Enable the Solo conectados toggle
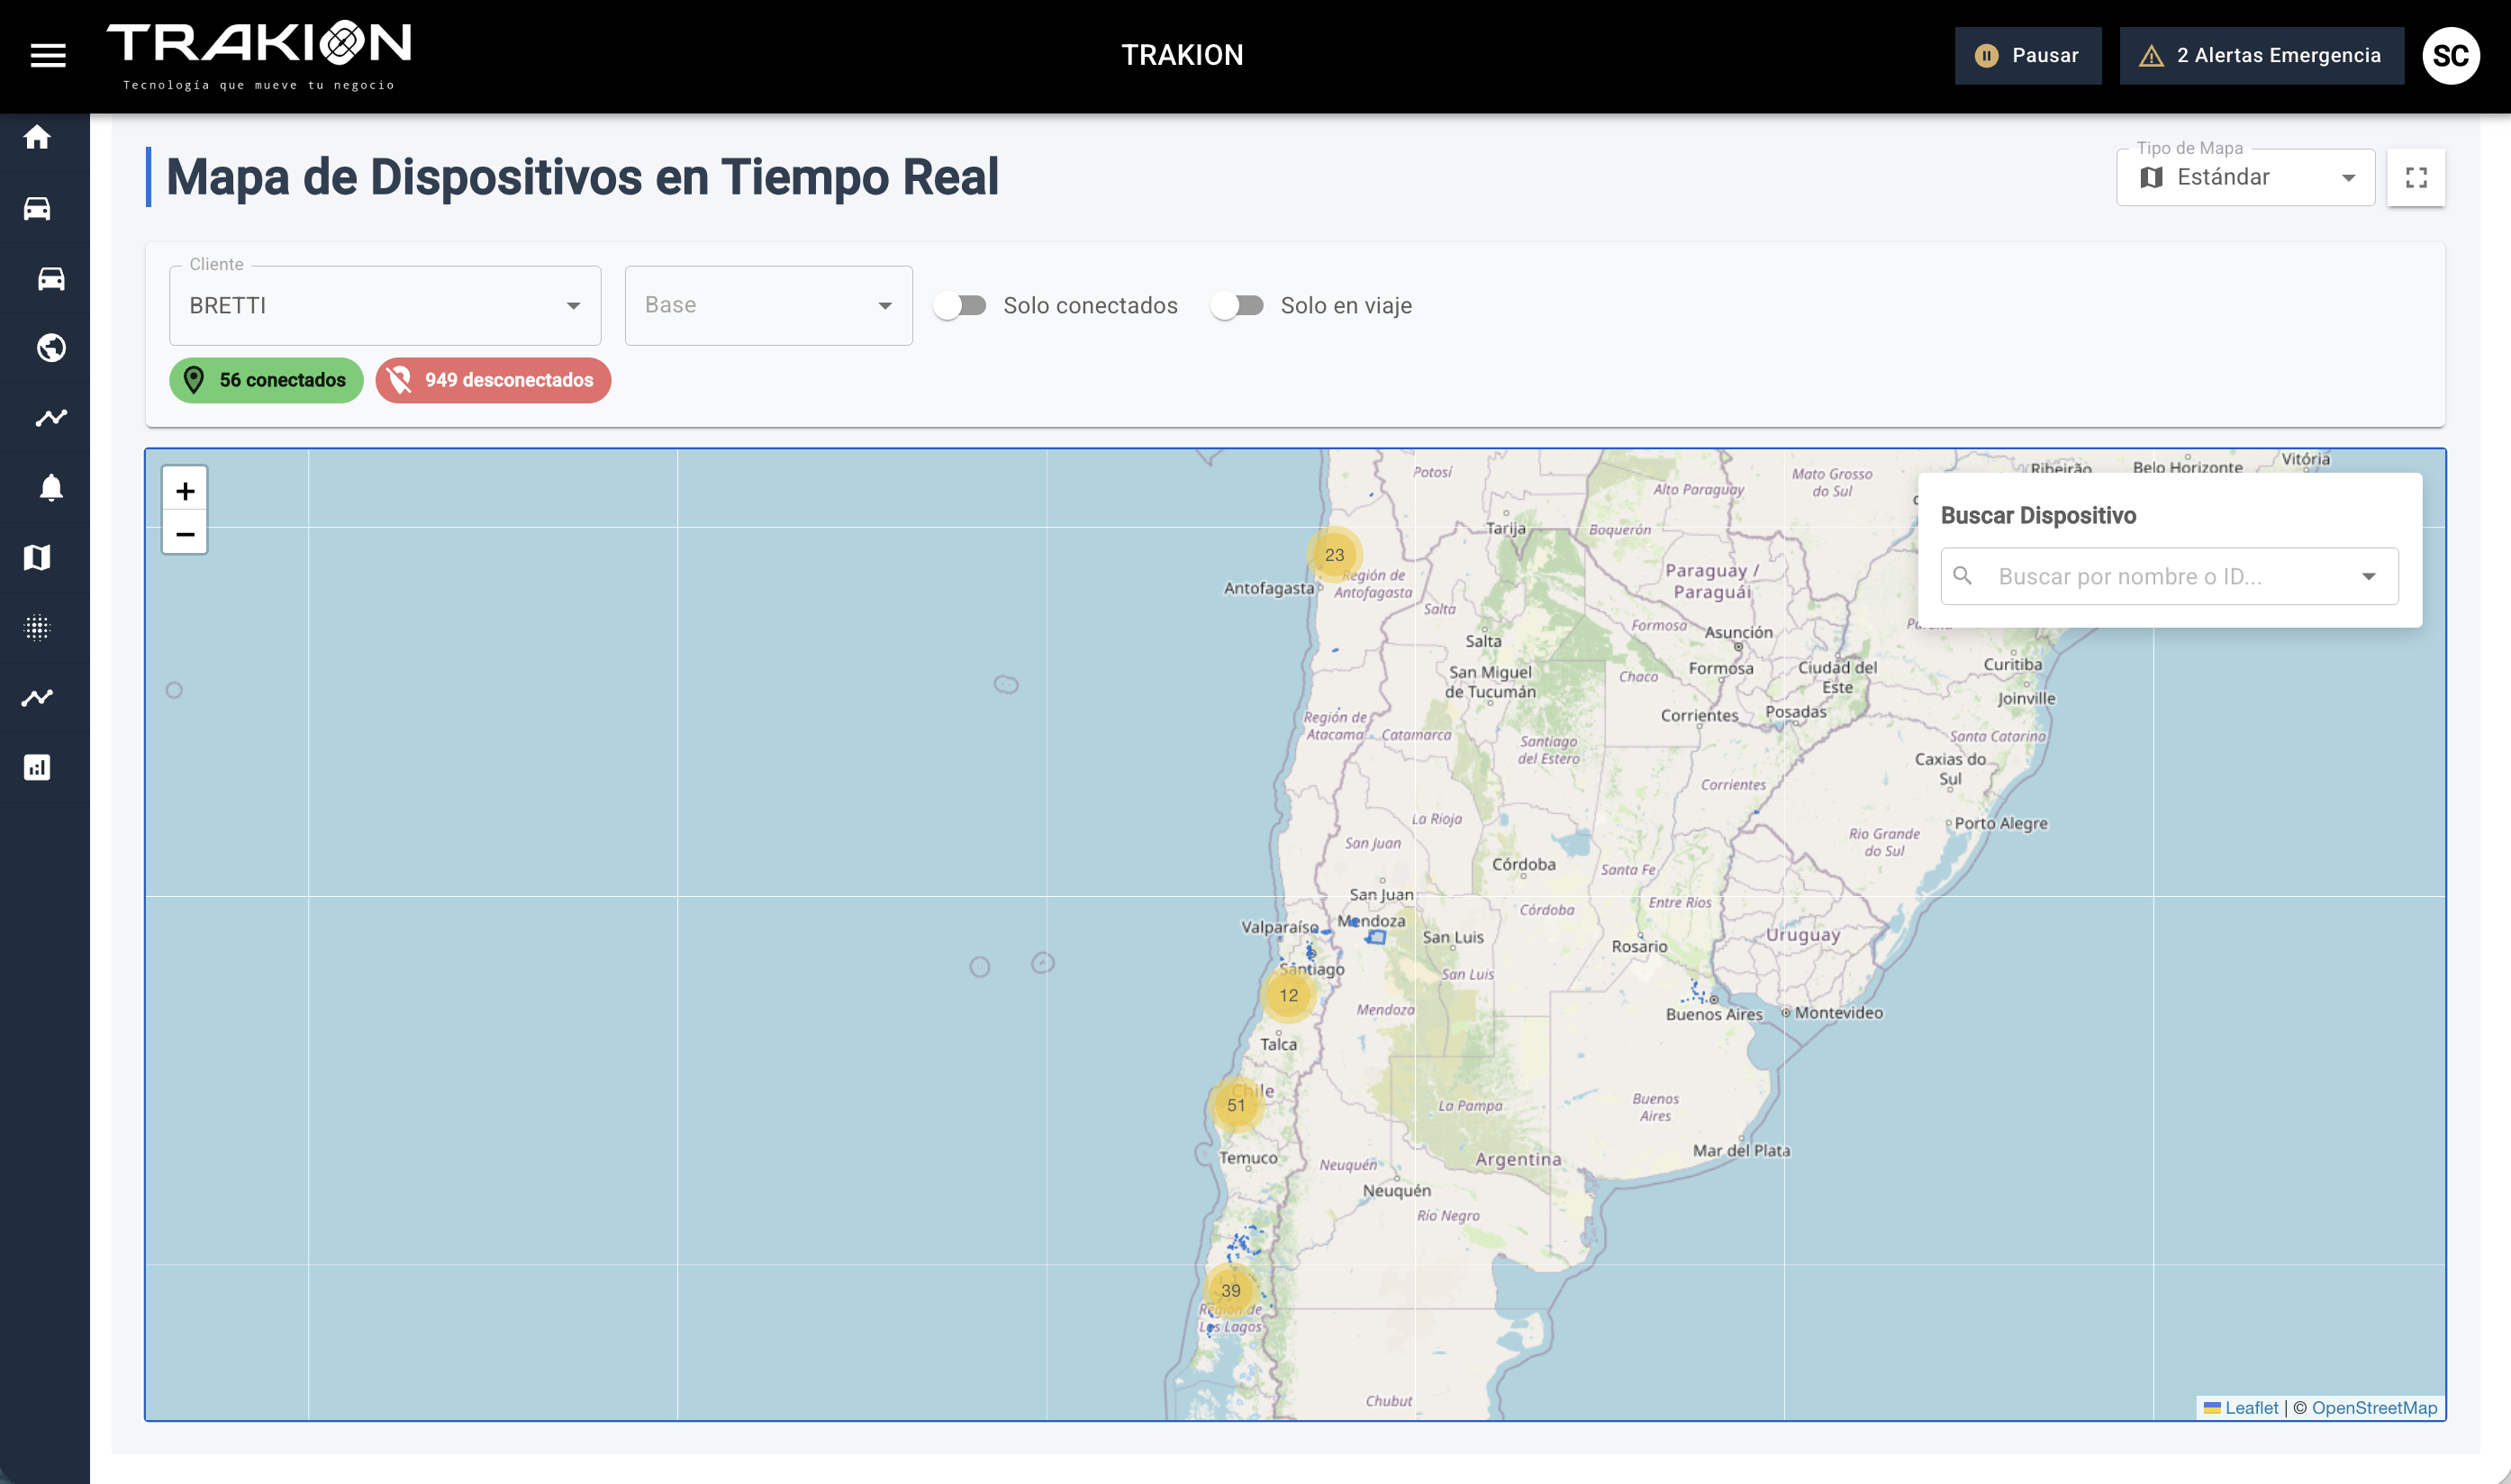The height and width of the screenshot is (1484, 2511). (960, 305)
